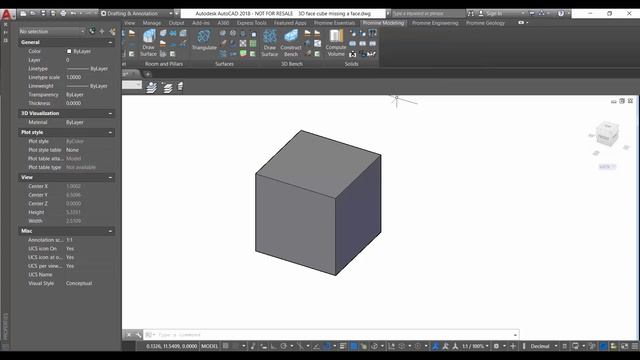
Task: Close the command line with X icon
Action: point(129,335)
